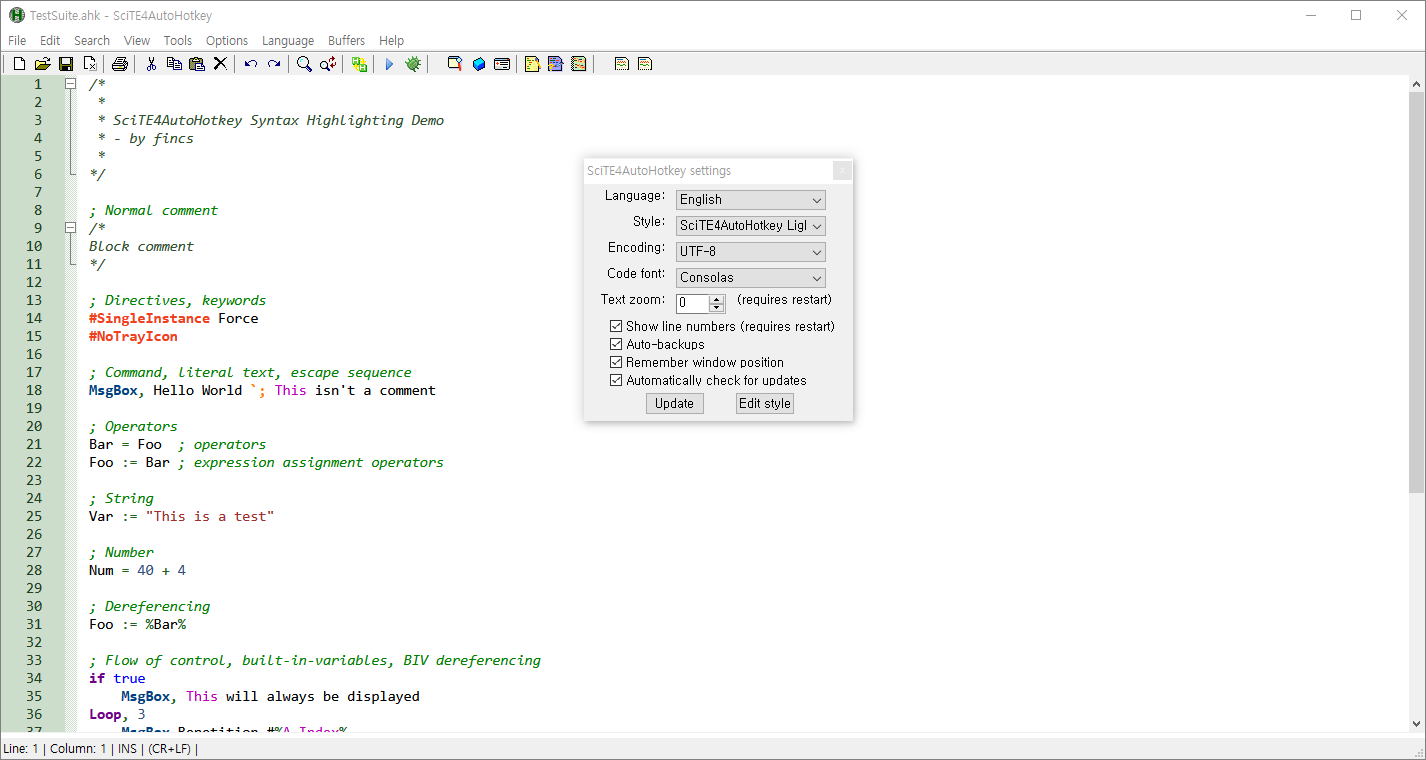Open the Code font dropdown showing Consolas

point(751,278)
